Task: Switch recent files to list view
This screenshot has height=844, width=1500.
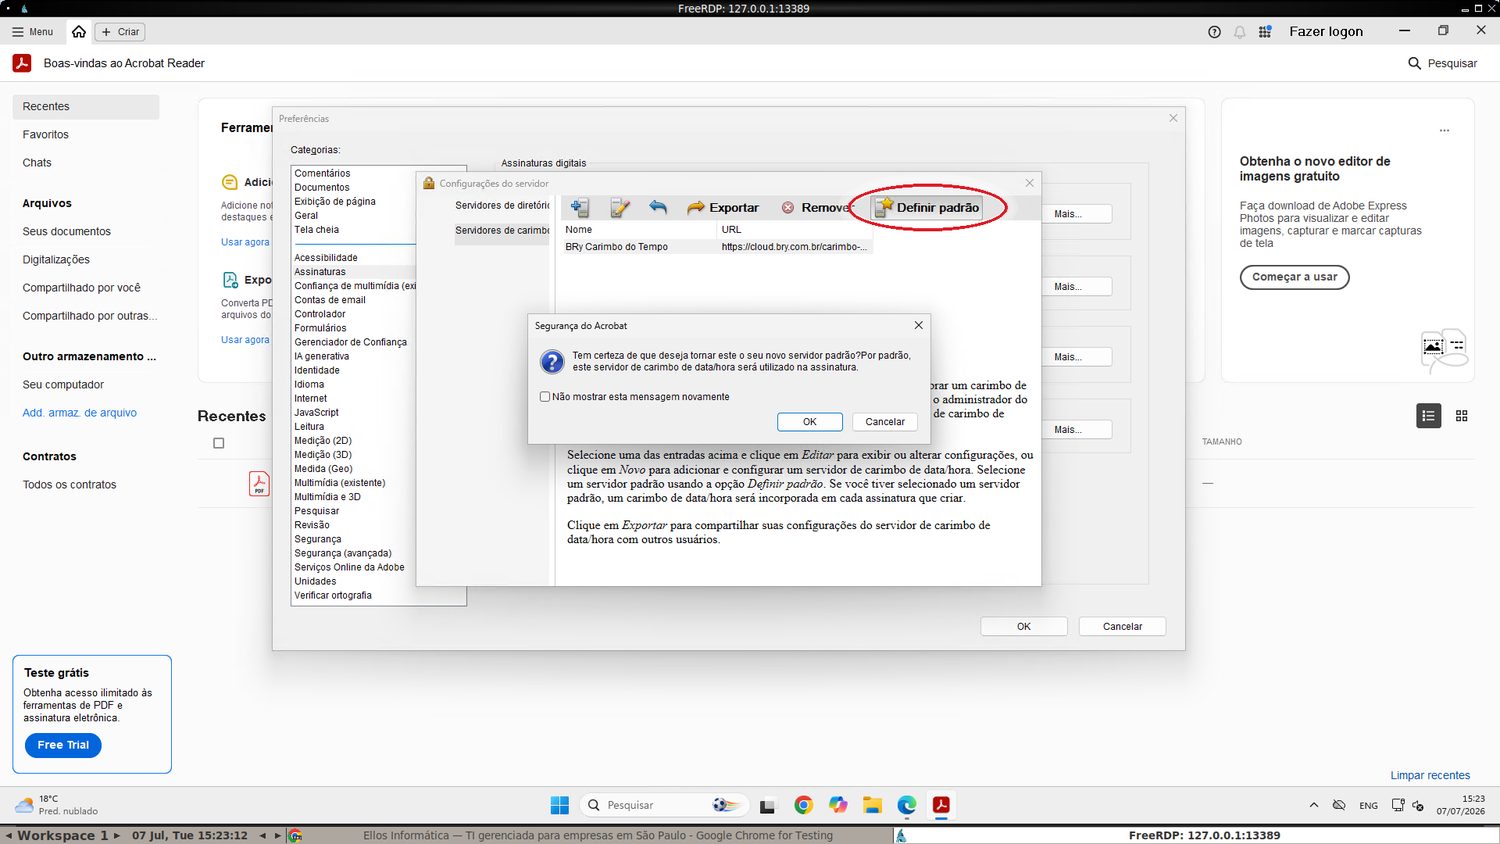Action: point(1429,416)
